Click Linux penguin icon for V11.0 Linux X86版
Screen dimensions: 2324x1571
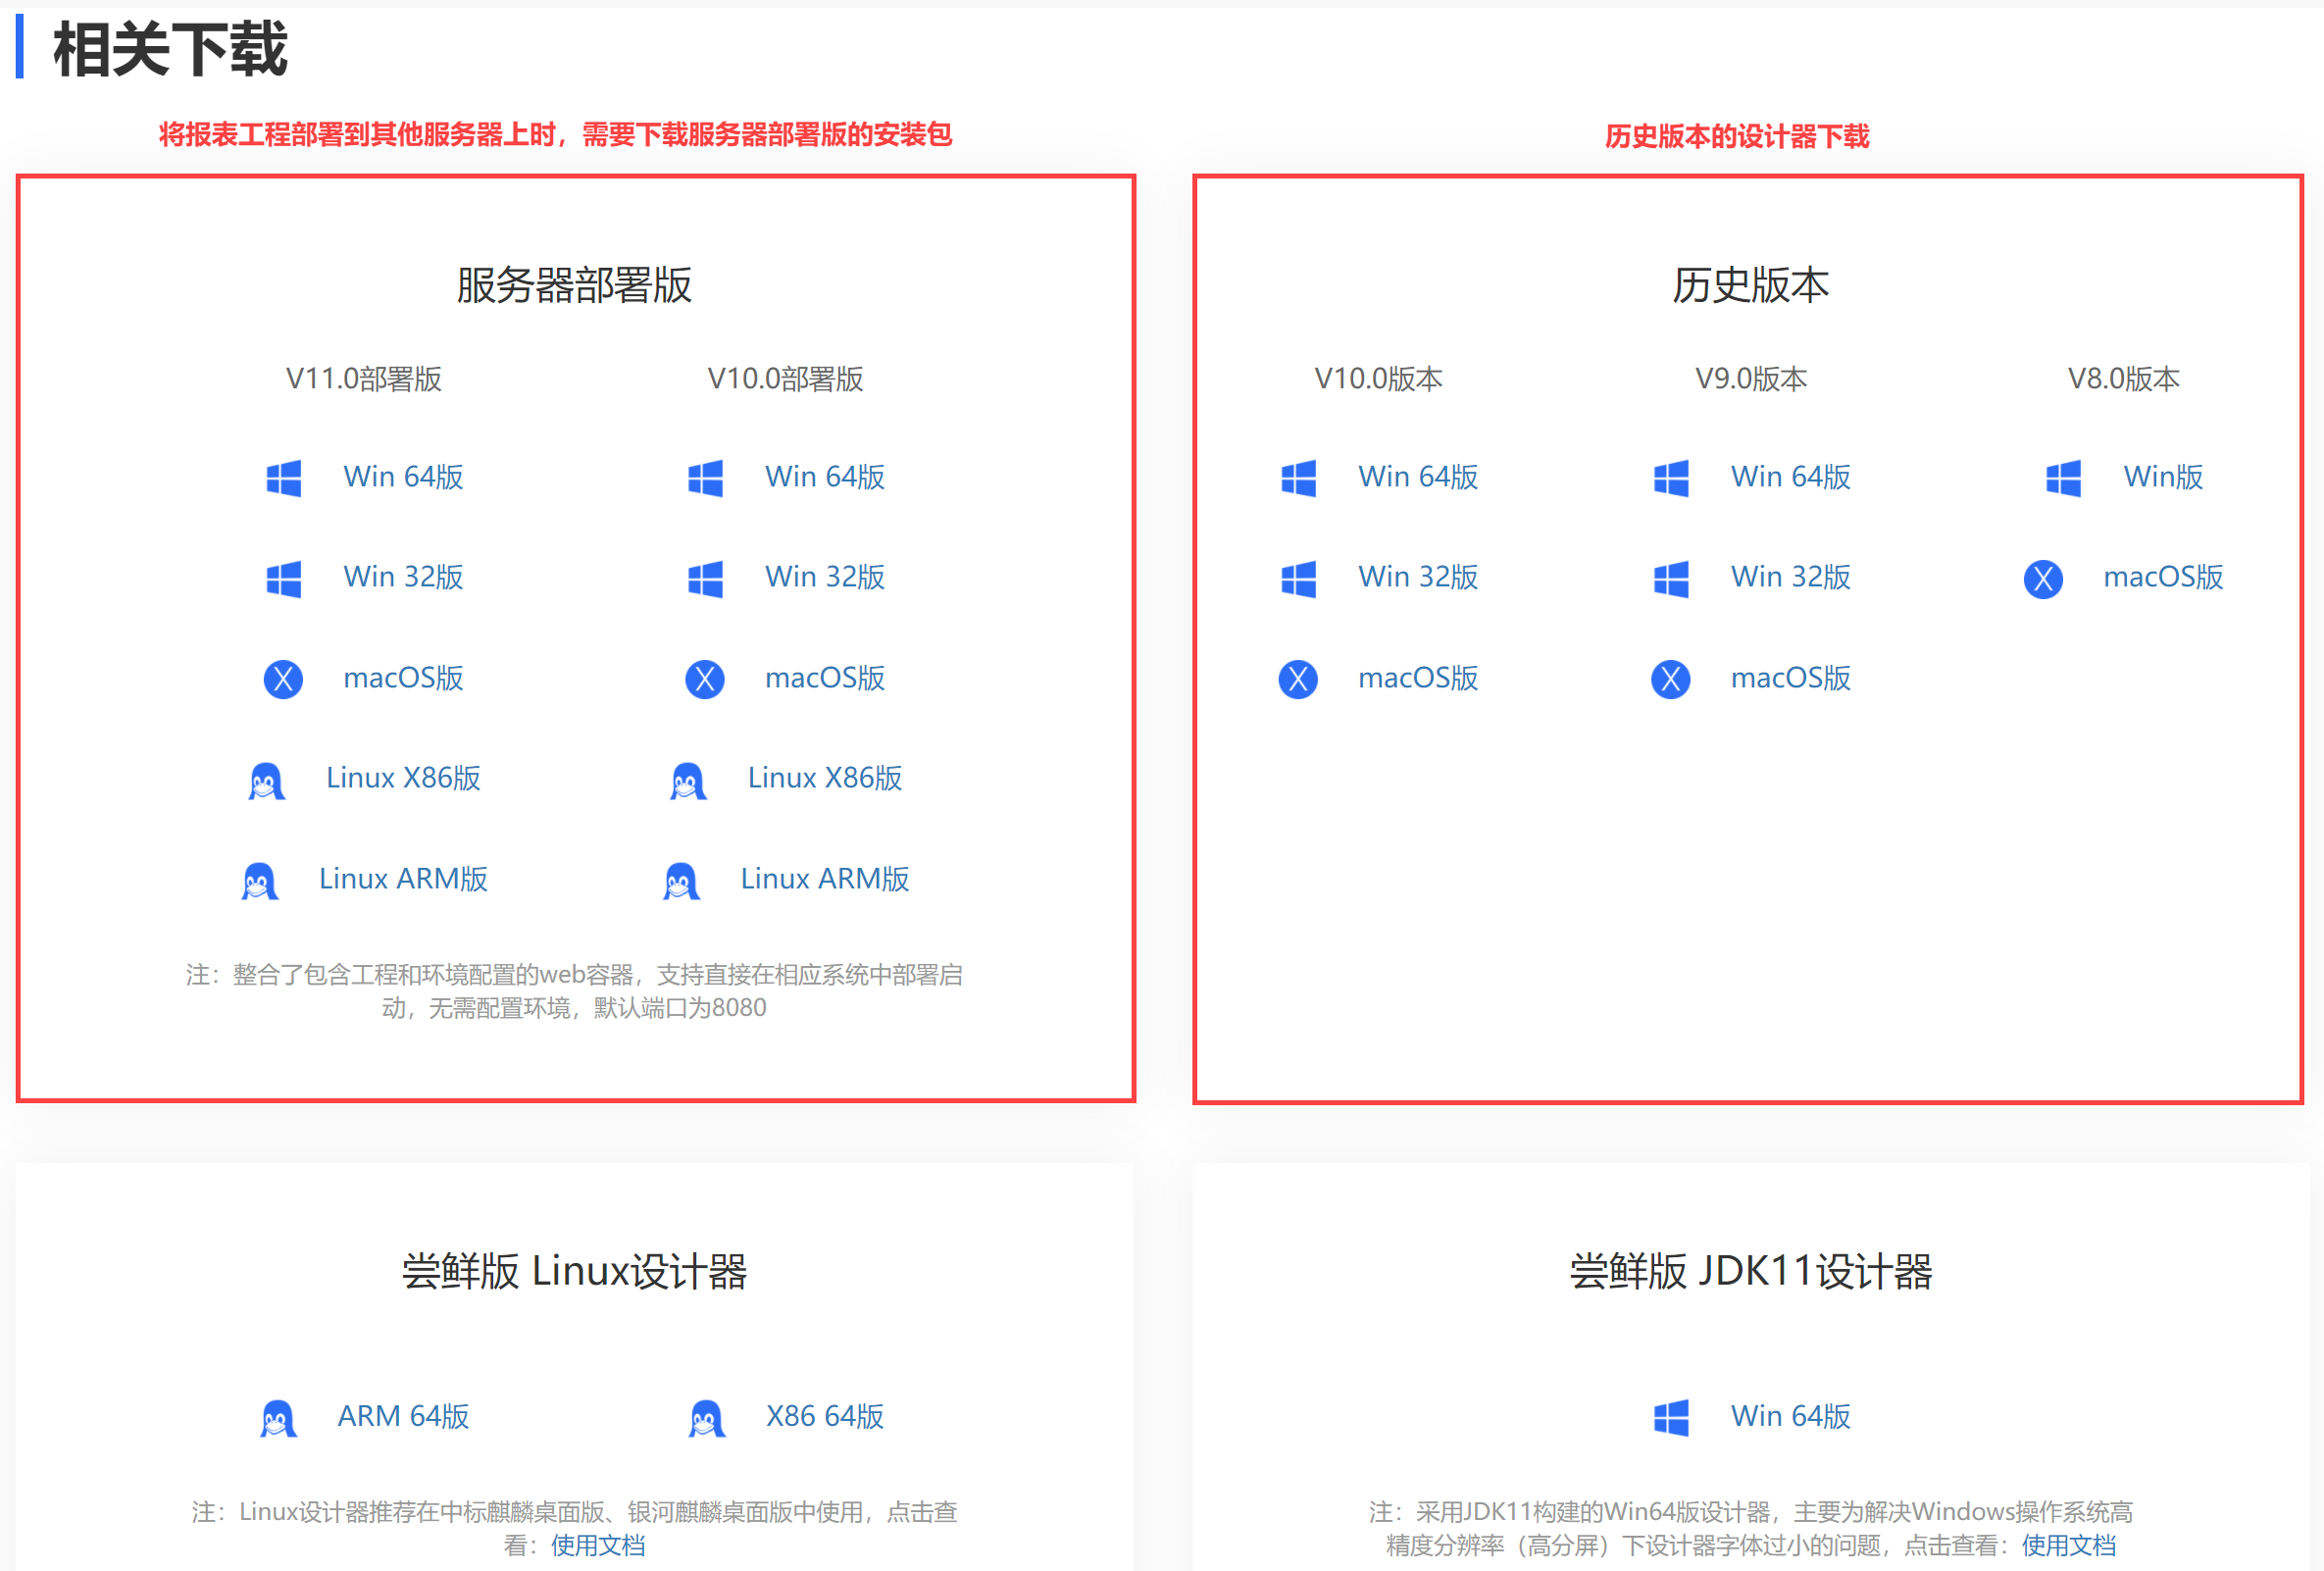point(266,780)
